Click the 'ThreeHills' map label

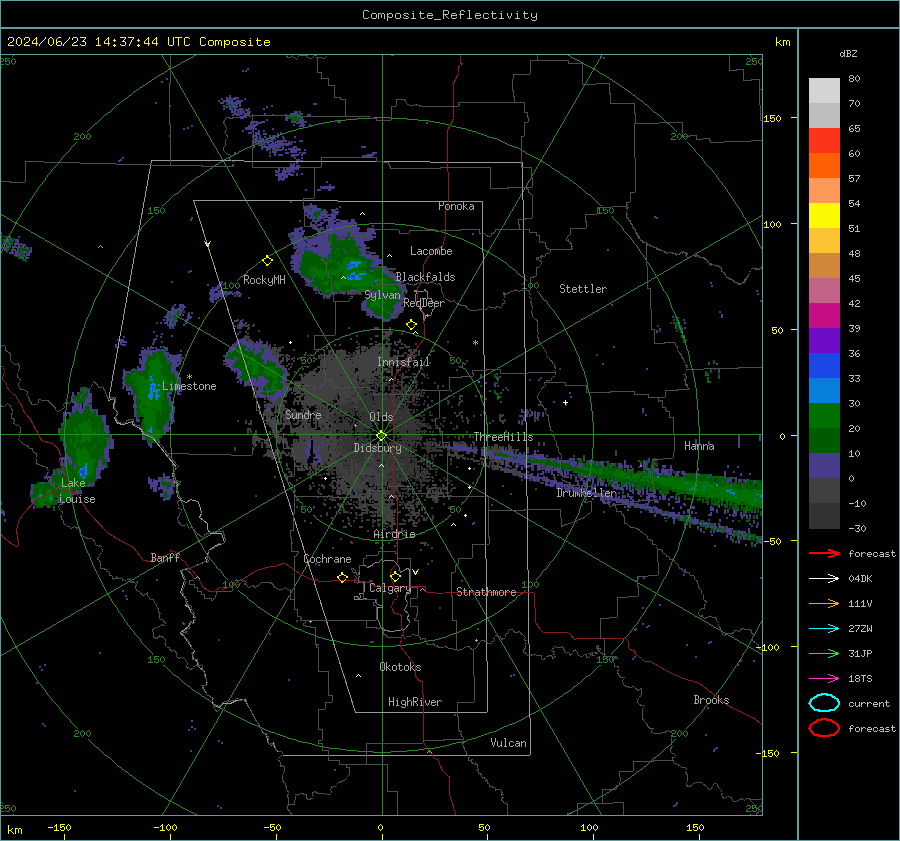coord(503,437)
